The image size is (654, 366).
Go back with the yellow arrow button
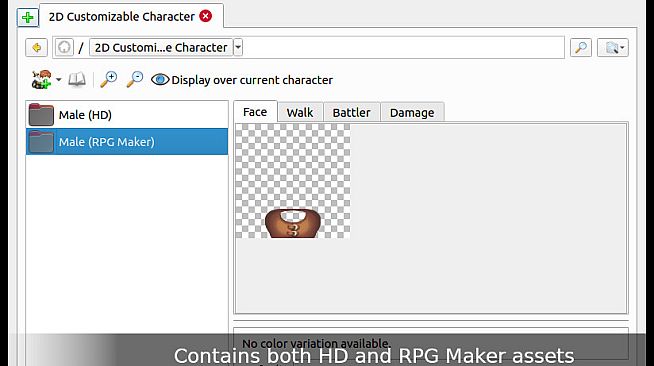(36, 48)
